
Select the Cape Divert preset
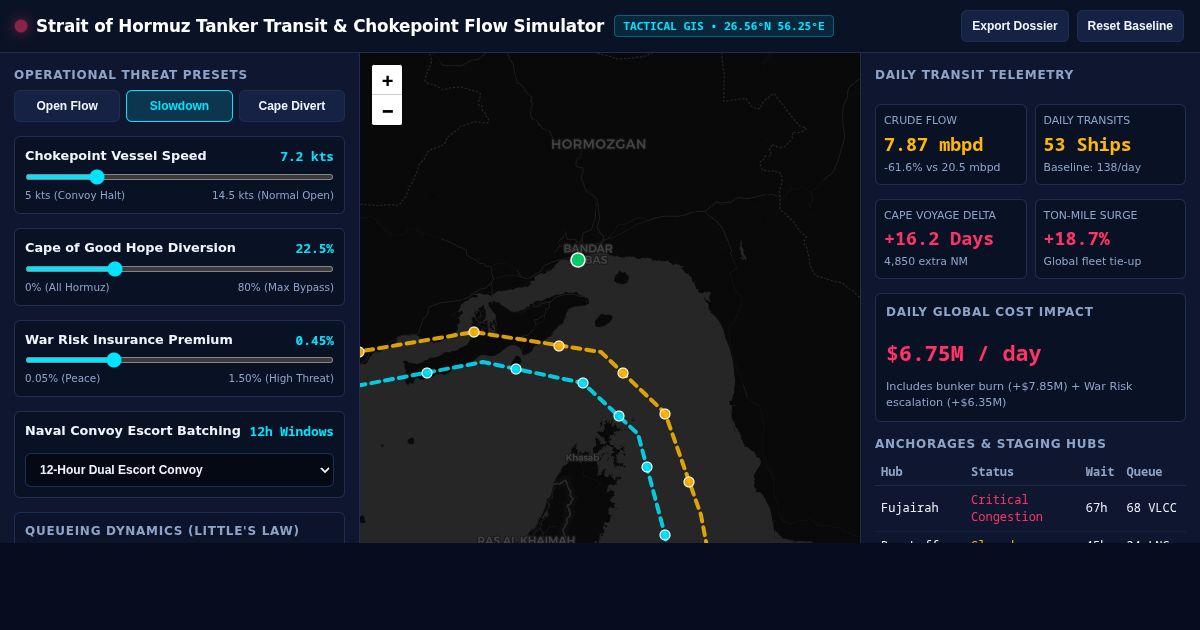coord(292,106)
